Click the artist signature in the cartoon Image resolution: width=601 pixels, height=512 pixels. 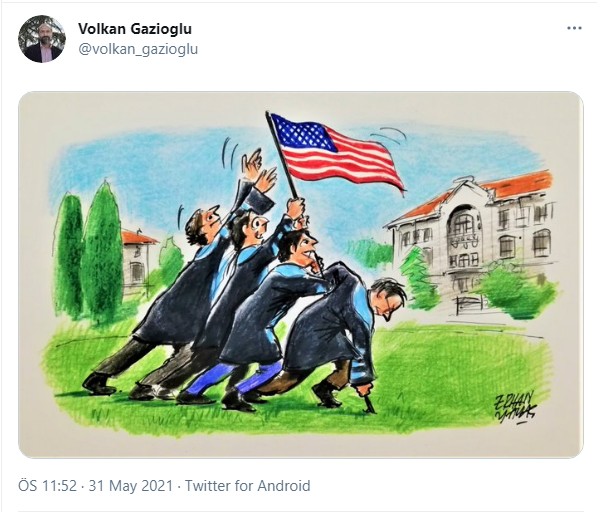pos(516,407)
